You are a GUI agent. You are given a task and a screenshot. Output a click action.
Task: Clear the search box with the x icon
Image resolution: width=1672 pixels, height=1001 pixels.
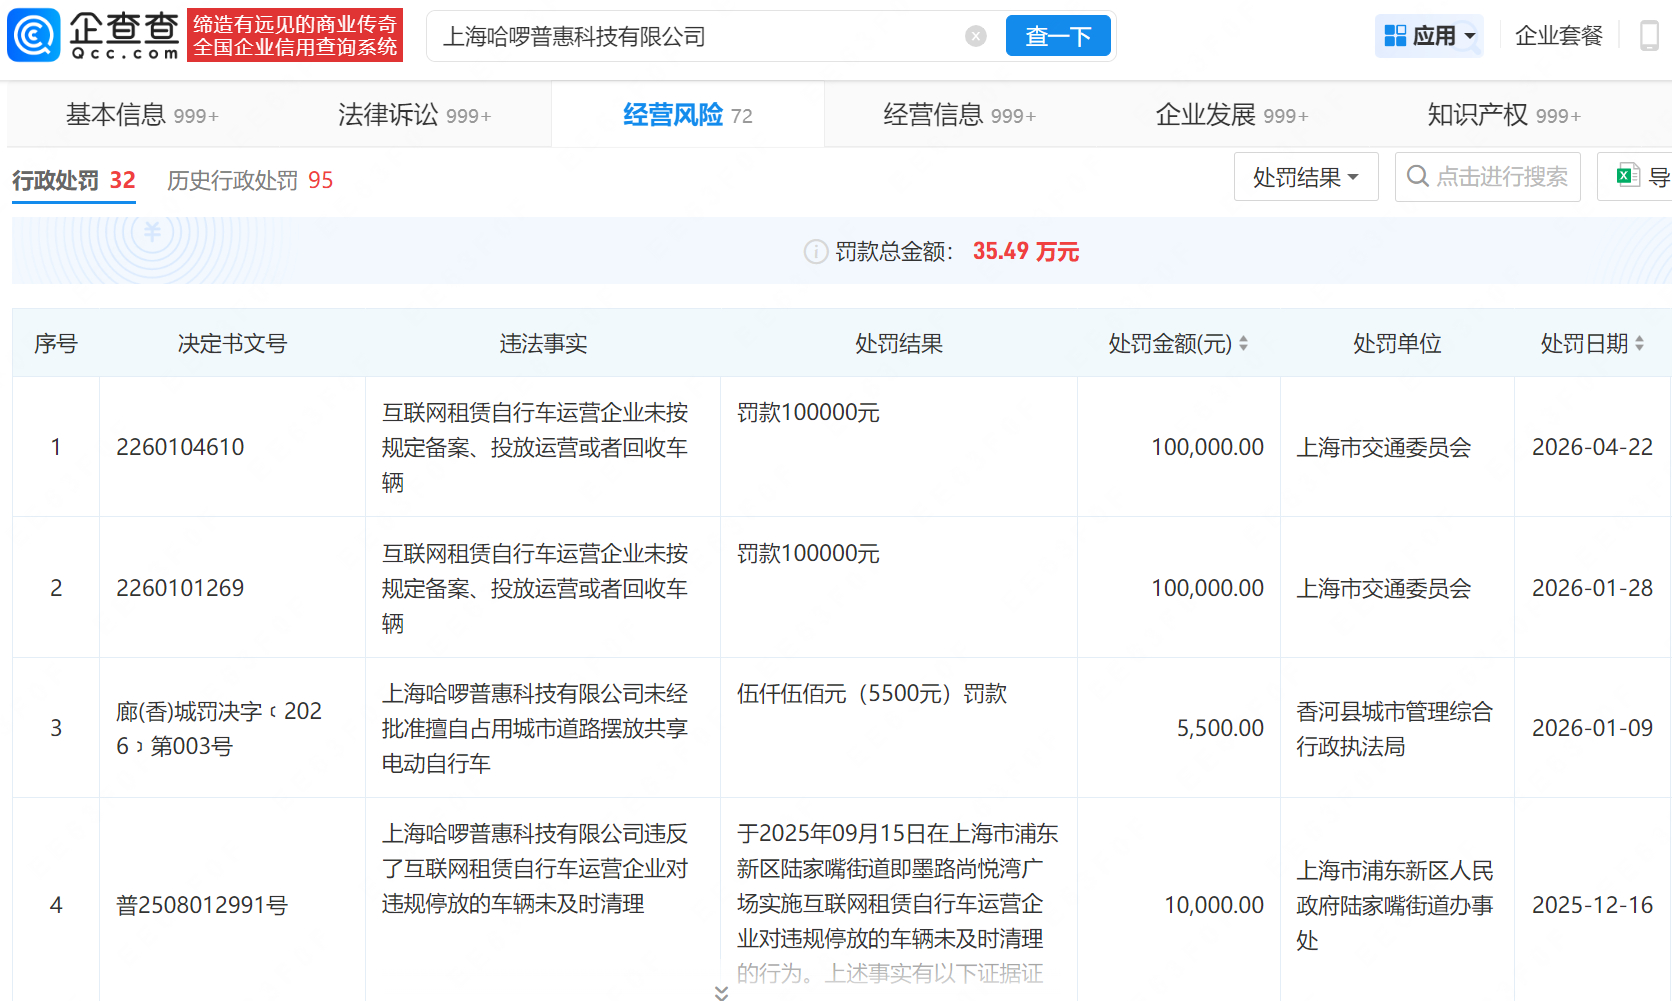pos(975,35)
